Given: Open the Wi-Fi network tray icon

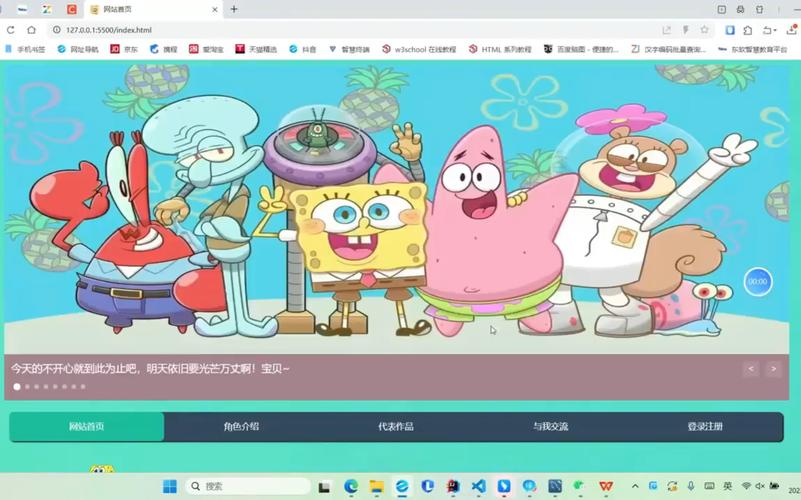Looking at the screenshot, I should click(746, 486).
